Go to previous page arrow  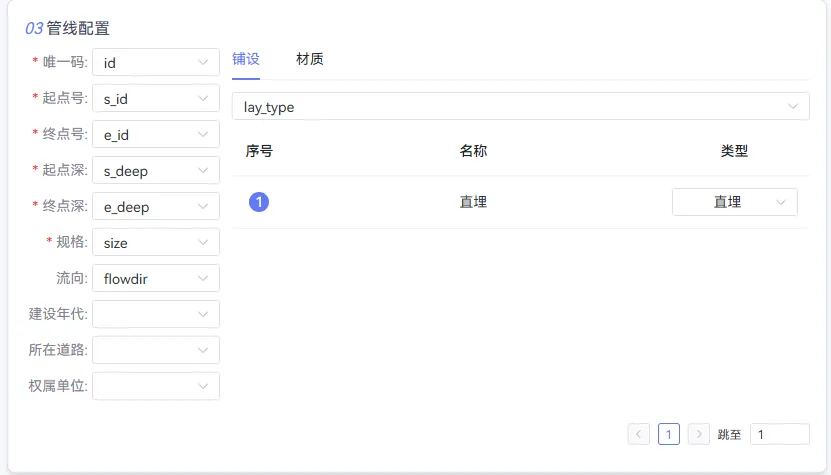pos(639,435)
